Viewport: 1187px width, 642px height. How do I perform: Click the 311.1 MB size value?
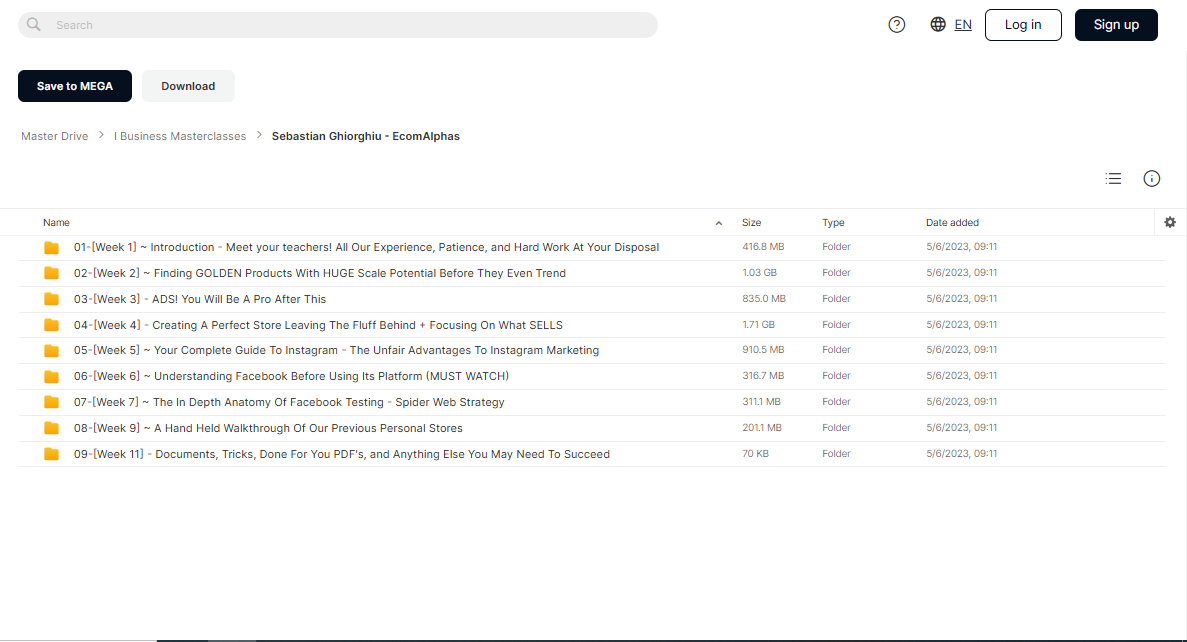pyautogui.click(x=762, y=401)
